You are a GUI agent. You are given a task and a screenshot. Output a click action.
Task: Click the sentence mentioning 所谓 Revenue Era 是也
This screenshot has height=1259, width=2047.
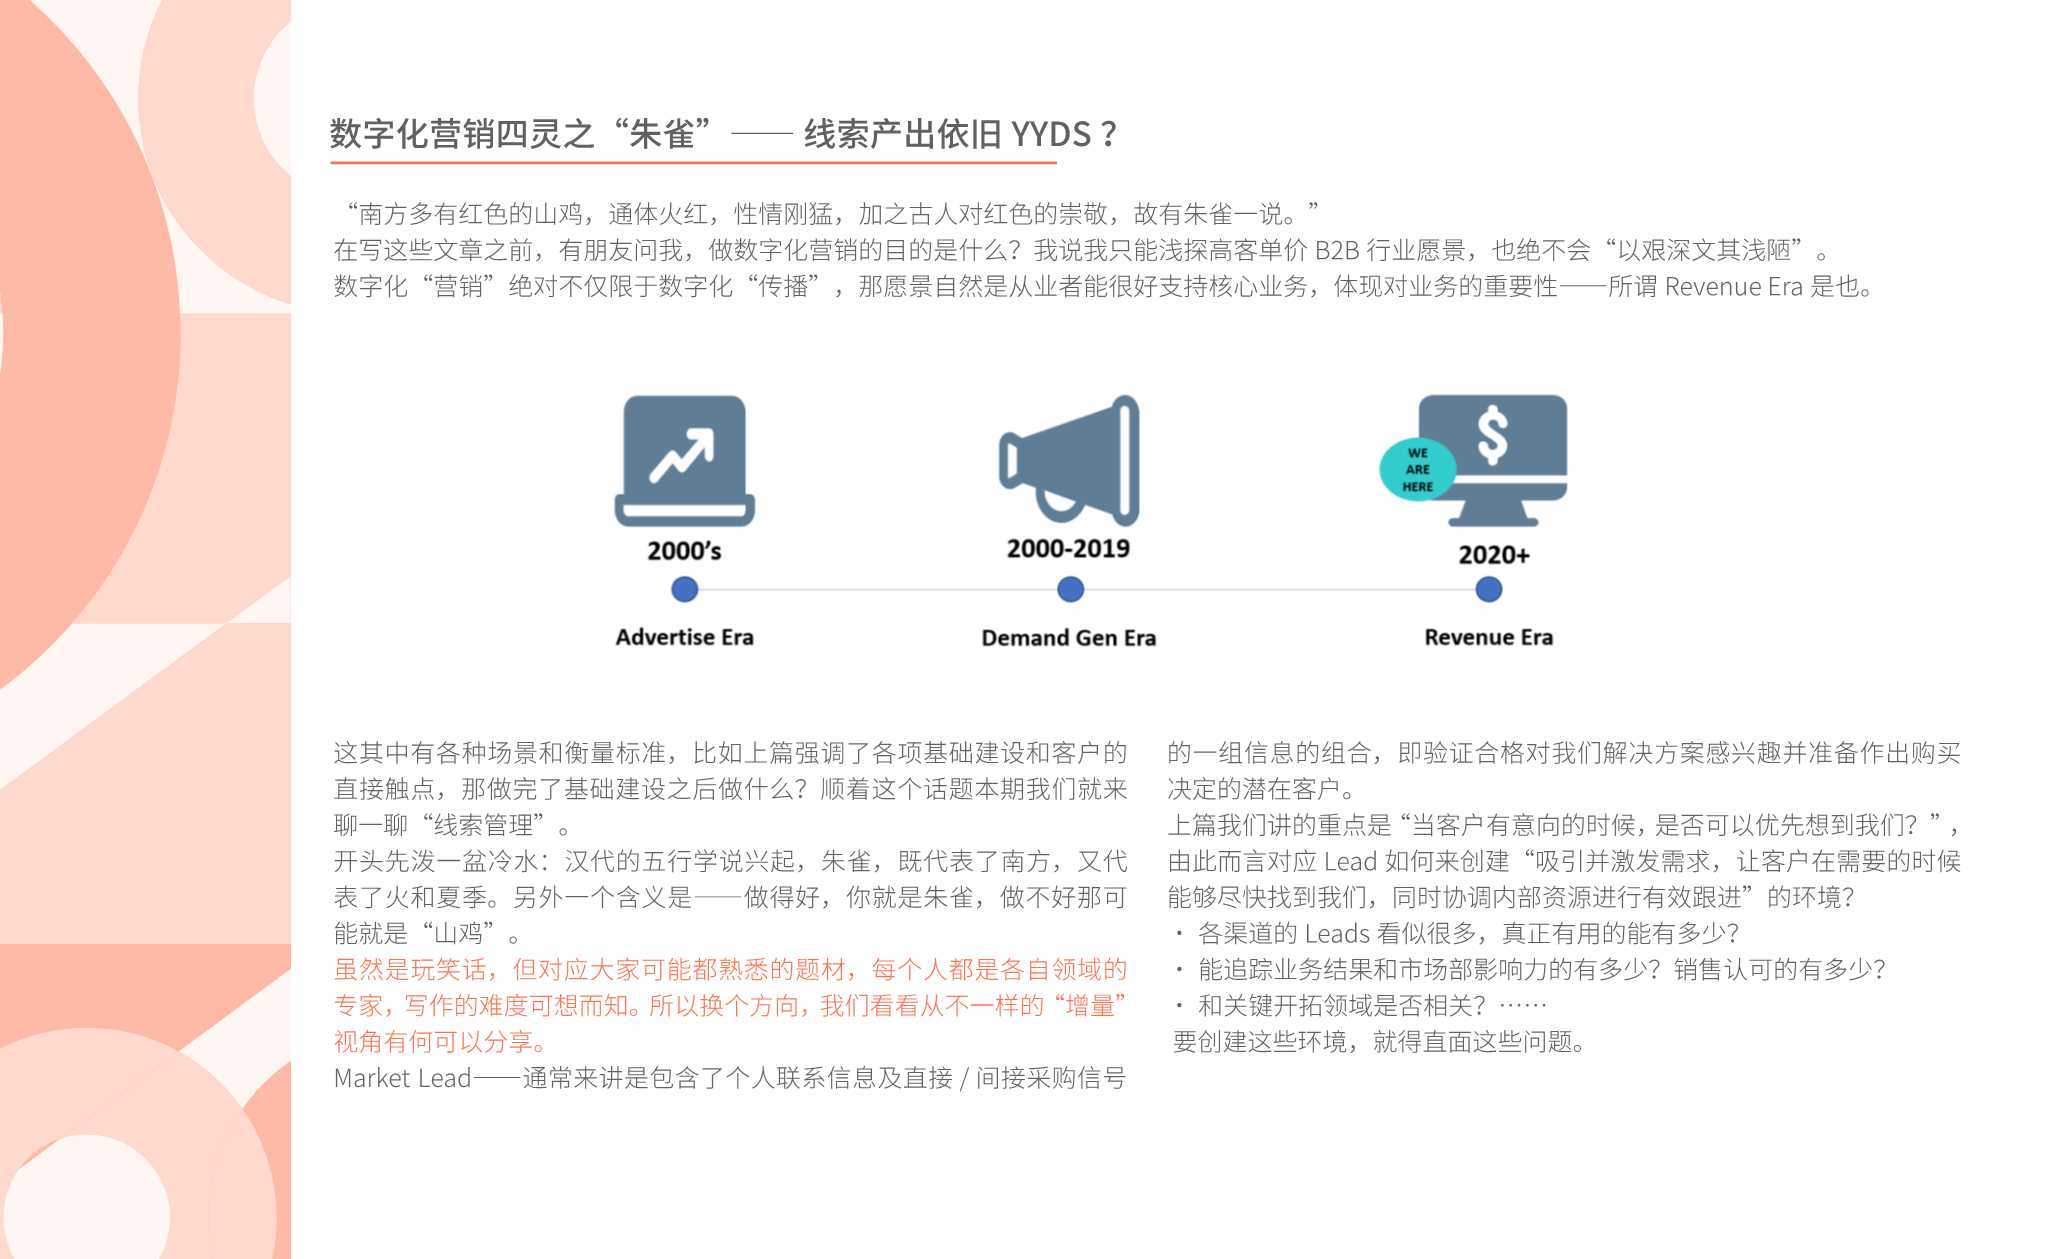coord(1104,286)
